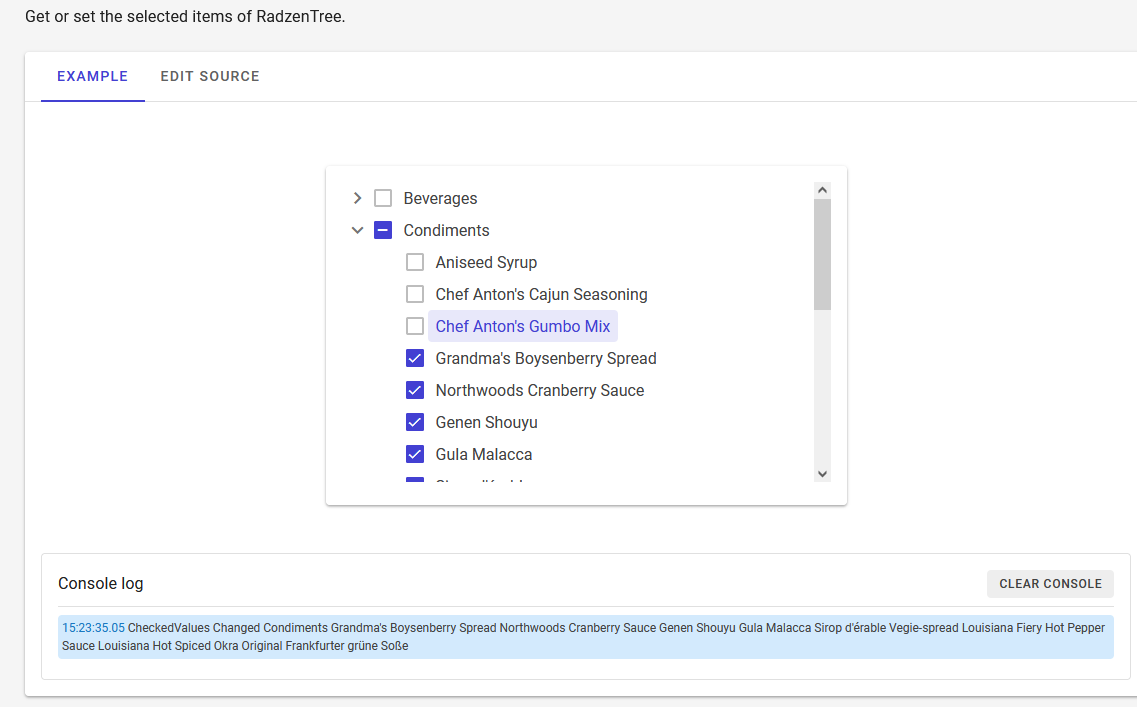Screen dimensions: 1137x707
Task: Select the Condiments tree label
Action: coord(446,230)
